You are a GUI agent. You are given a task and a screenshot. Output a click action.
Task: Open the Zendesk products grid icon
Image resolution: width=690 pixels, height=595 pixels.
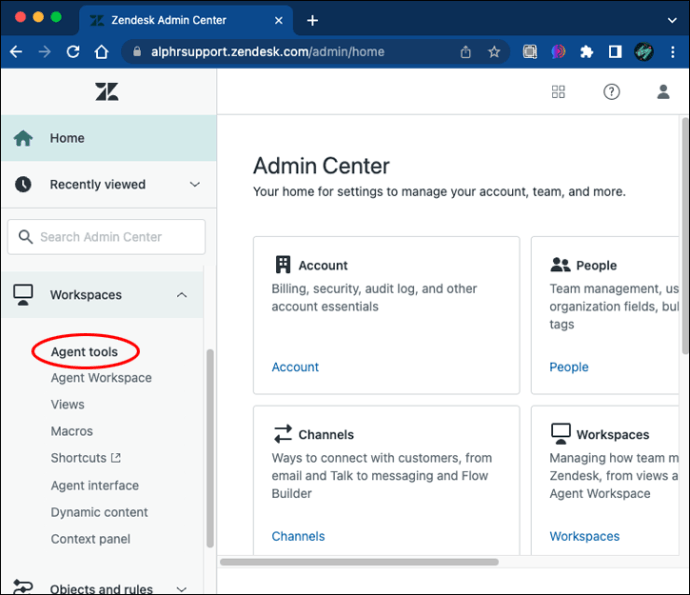click(x=558, y=92)
